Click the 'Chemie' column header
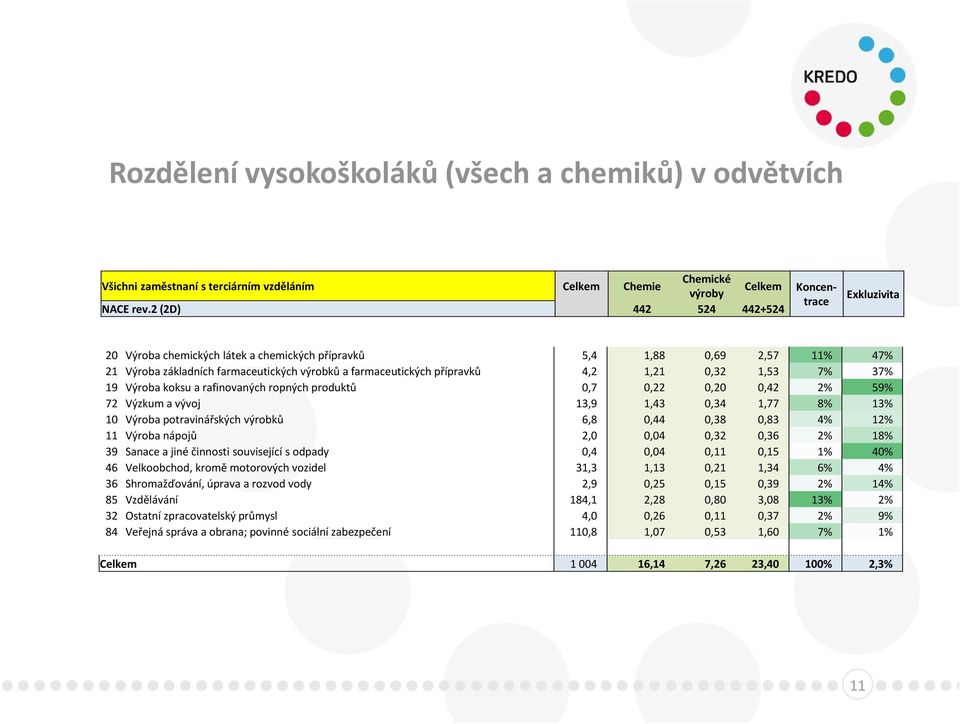 pos(642,286)
